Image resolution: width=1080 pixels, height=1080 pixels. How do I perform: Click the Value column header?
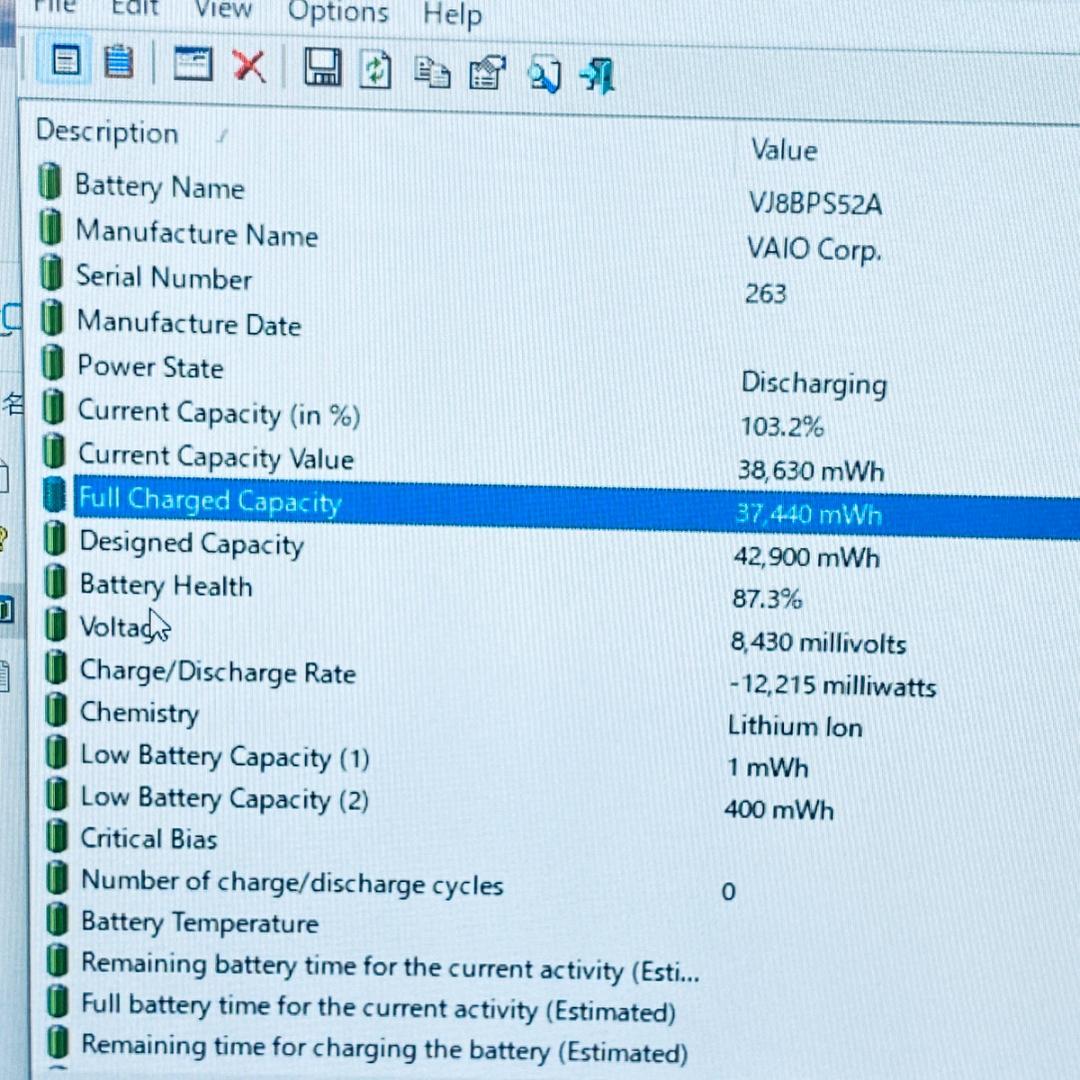pyautogui.click(x=783, y=149)
